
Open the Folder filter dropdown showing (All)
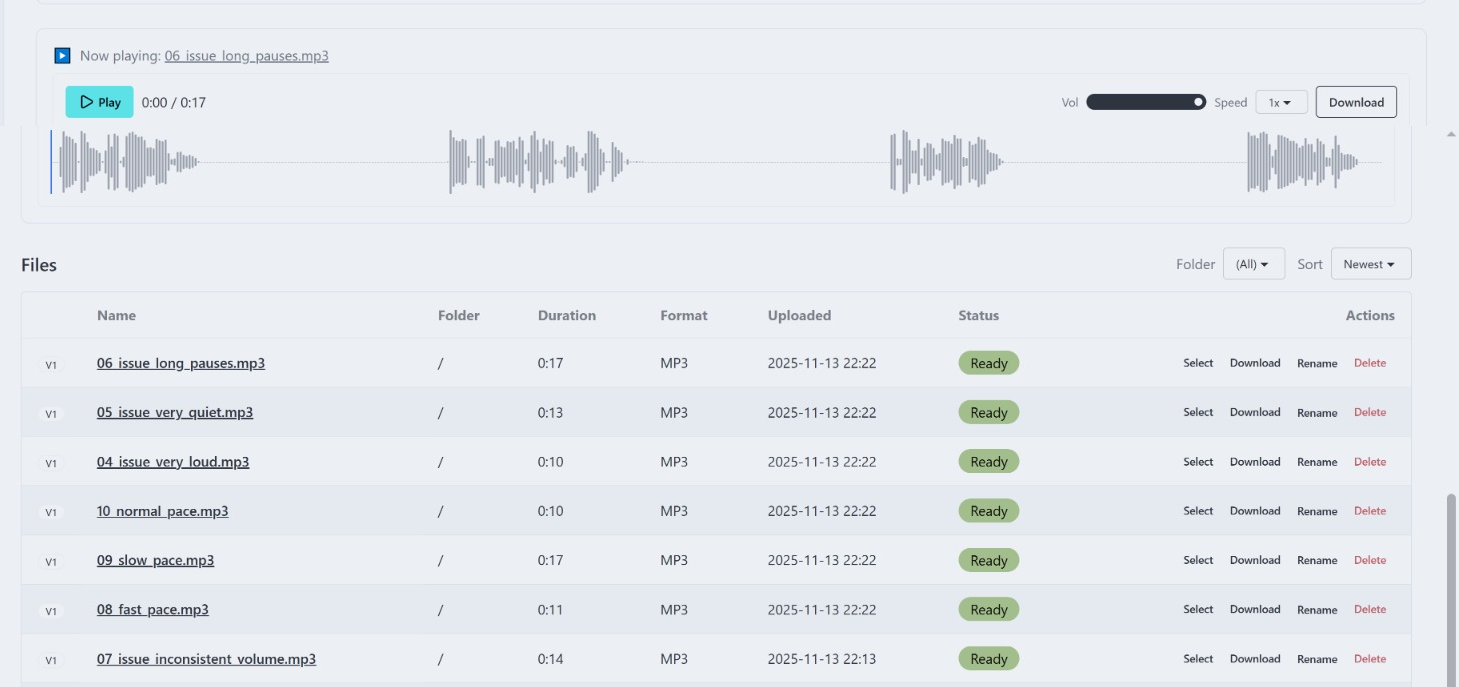click(x=1253, y=263)
